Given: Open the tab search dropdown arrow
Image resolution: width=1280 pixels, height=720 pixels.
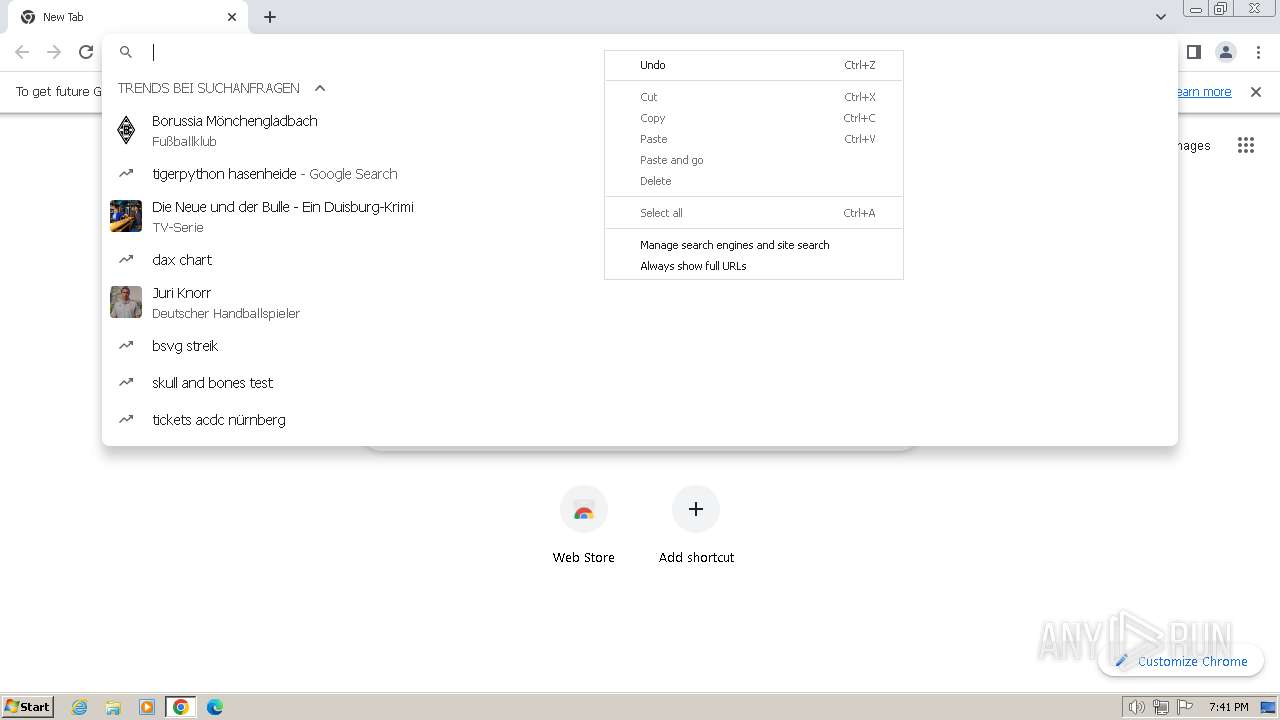Looking at the screenshot, I should click(1160, 17).
